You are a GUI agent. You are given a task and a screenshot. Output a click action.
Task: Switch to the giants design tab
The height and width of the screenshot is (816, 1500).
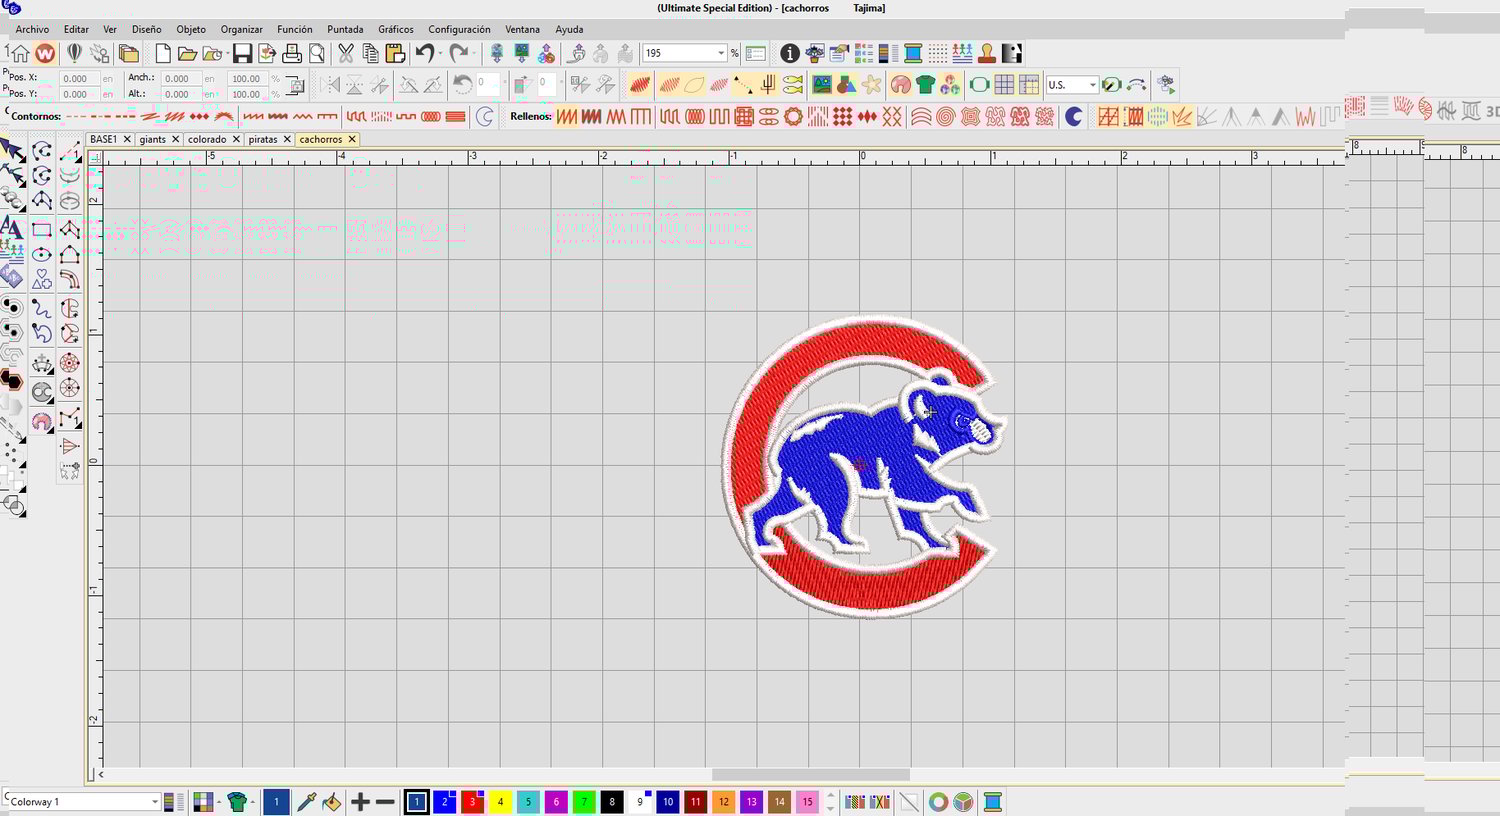(x=153, y=140)
